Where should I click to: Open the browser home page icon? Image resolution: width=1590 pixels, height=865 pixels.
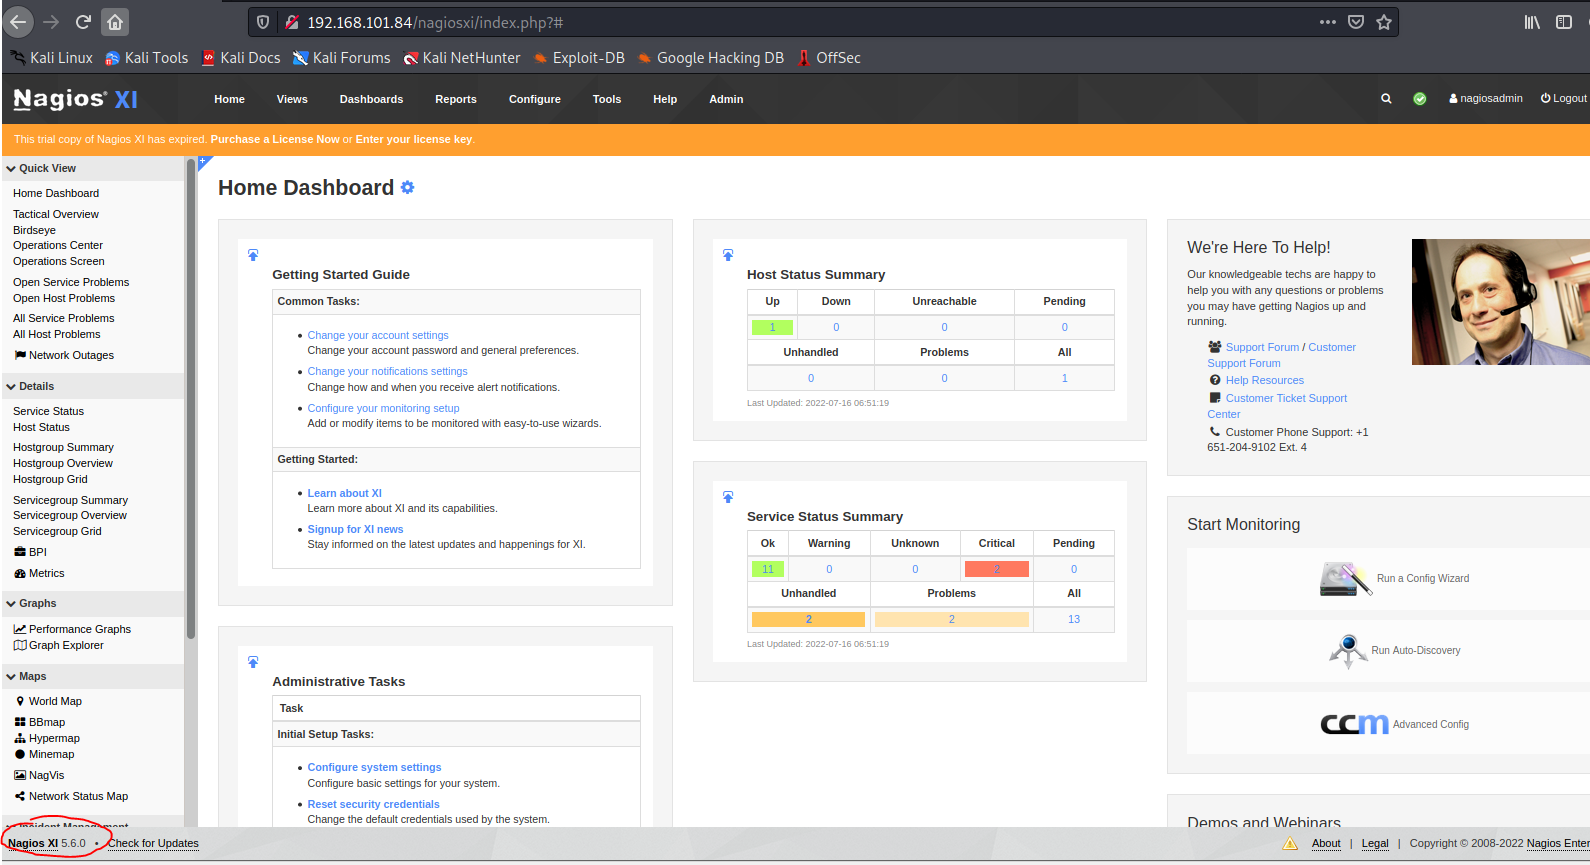pos(115,22)
